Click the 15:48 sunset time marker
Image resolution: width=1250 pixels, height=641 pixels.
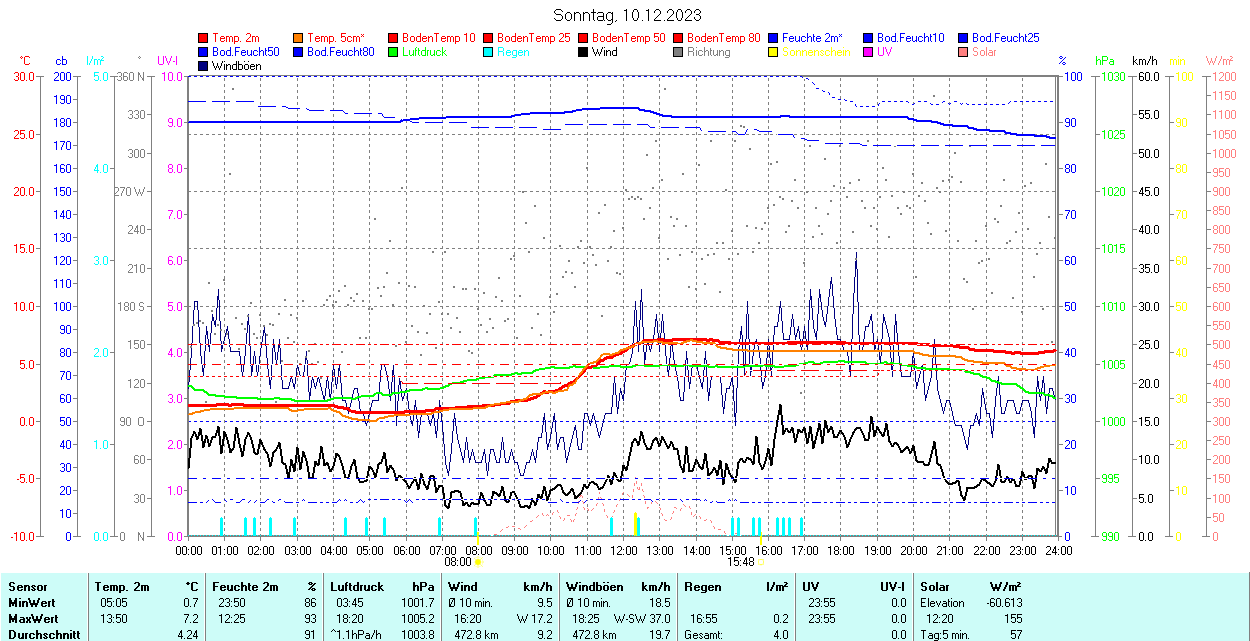tap(741, 562)
